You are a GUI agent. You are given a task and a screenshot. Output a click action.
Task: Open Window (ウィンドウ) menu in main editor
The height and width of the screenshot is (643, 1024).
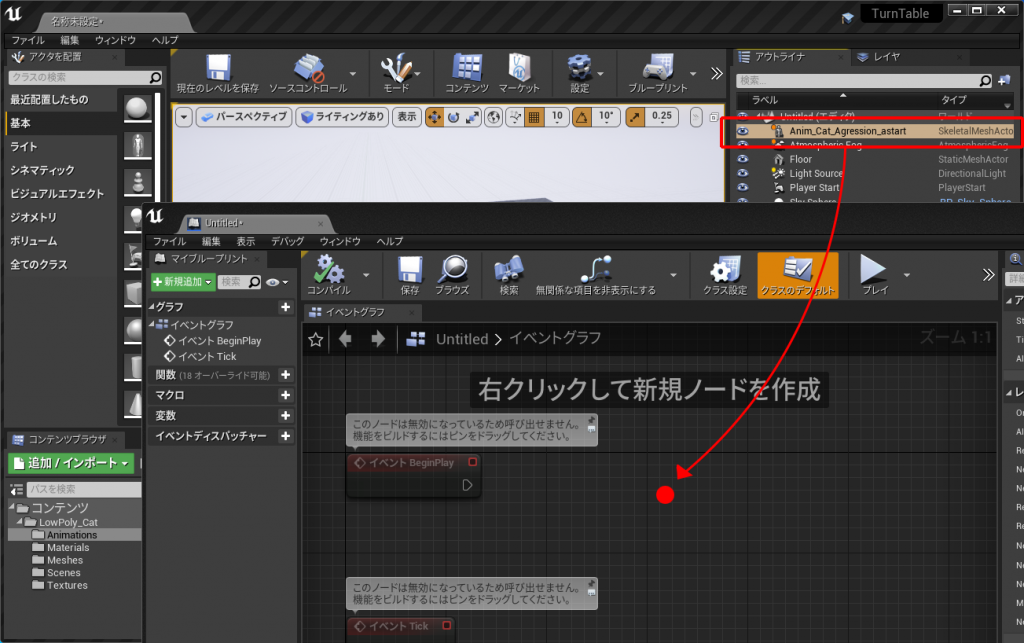click(116, 40)
